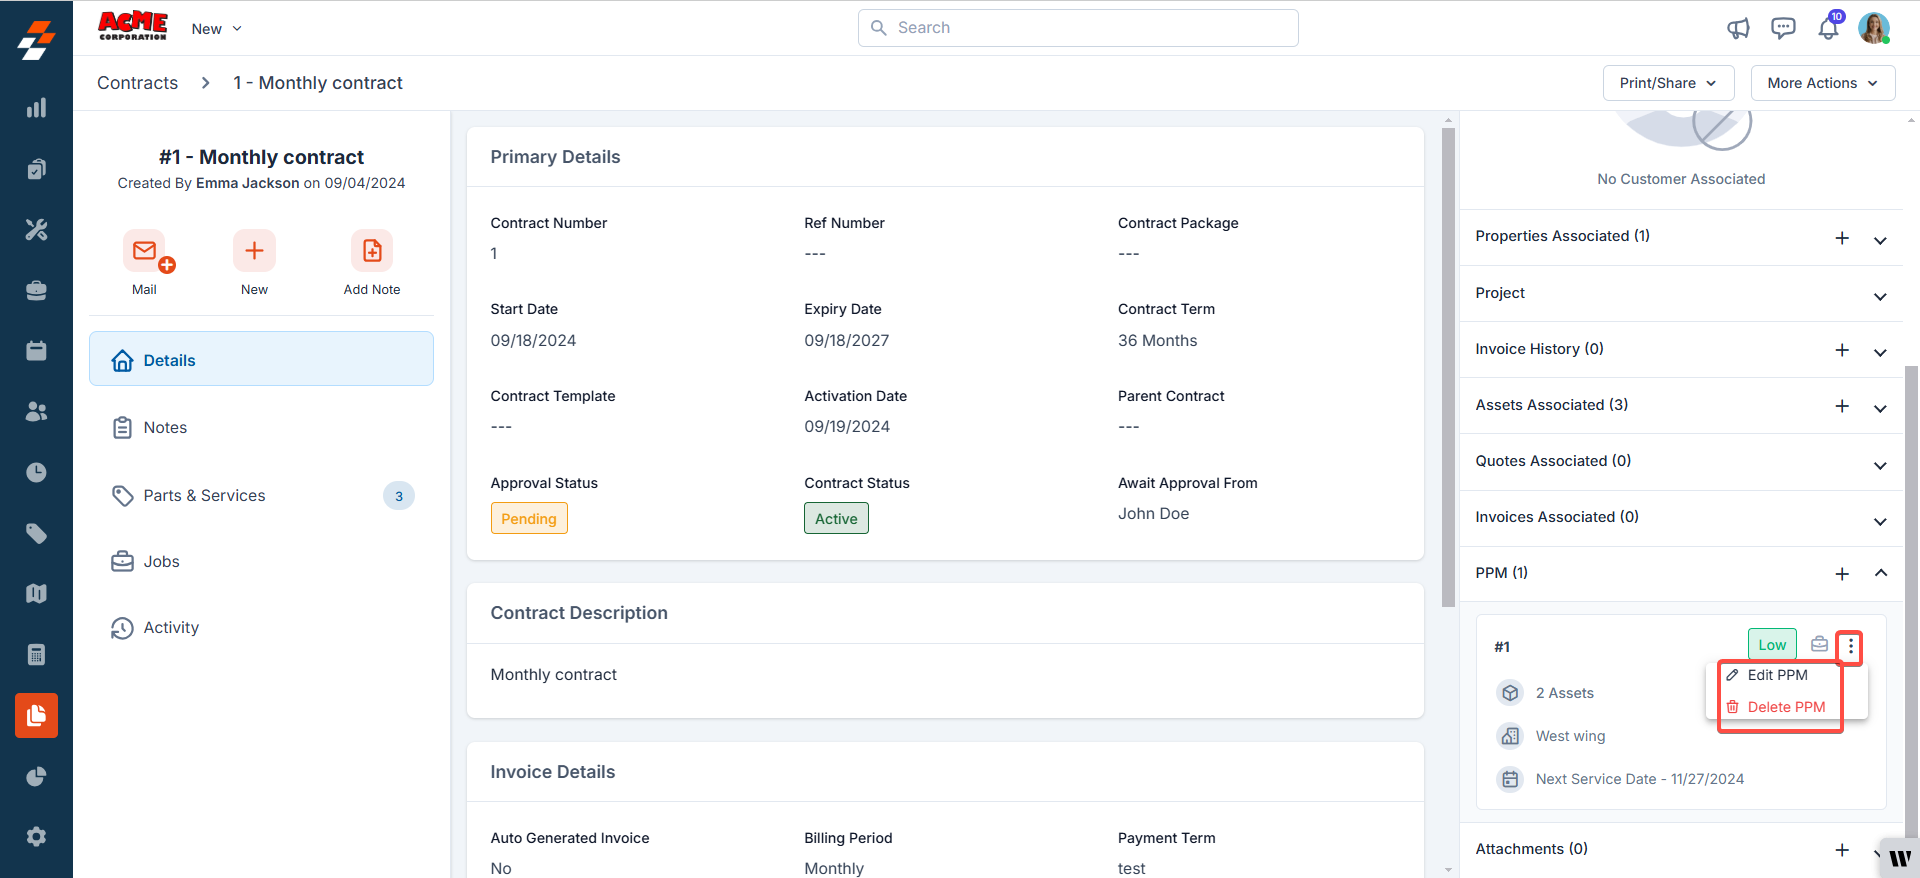Switch to the Parts & Services tab
Viewport: 1920px width, 878px height.
pyautogui.click(x=204, y=496)
